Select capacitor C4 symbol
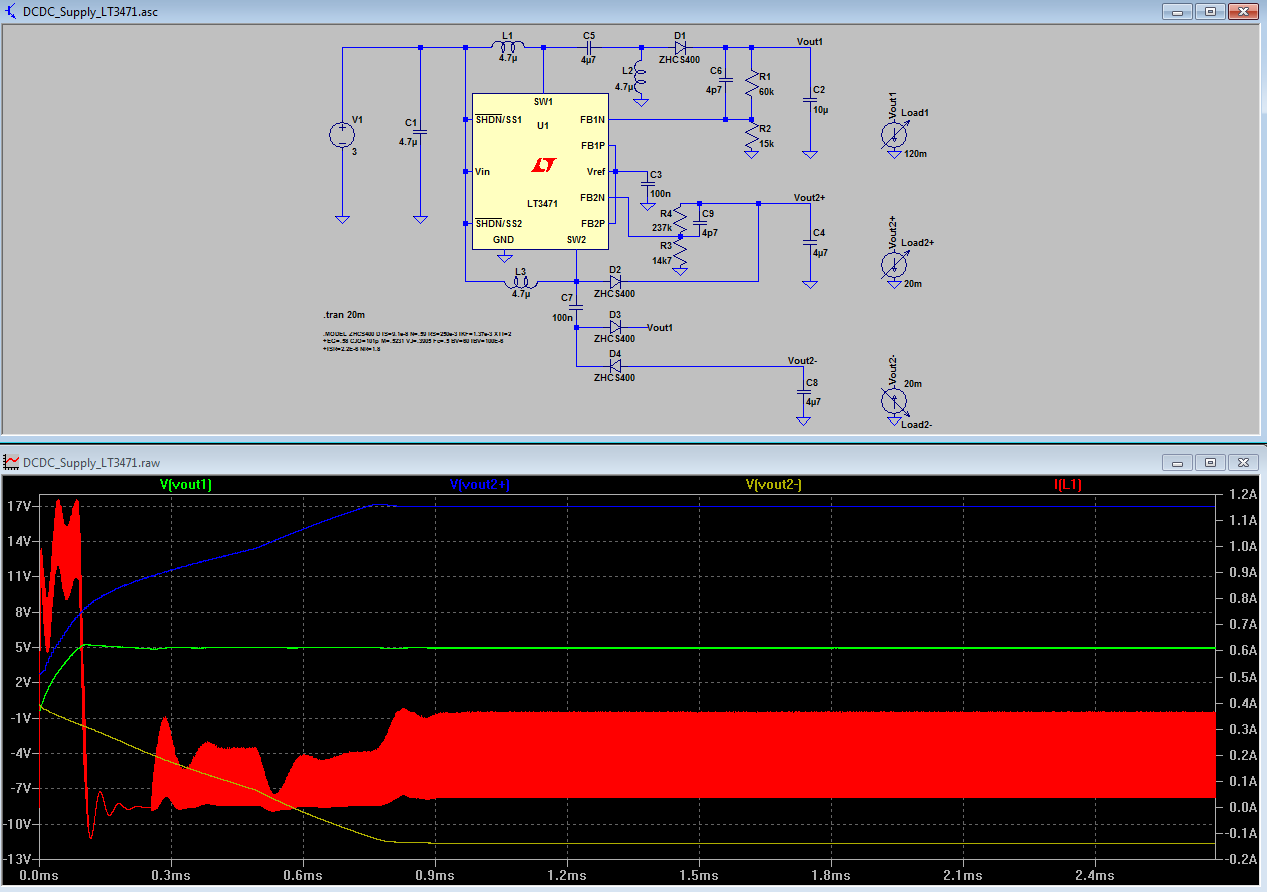Viewport: 1267px width, 892px height. coord(810,242)
